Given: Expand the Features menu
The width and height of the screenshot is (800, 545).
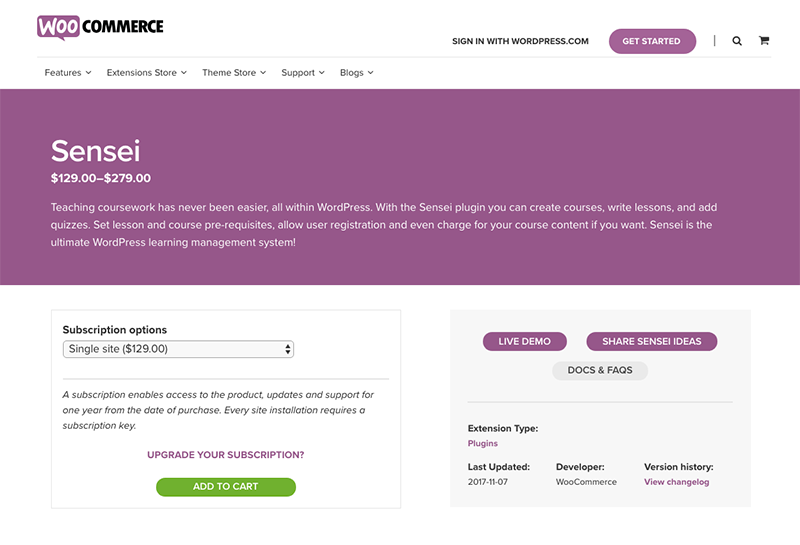Looking at the screenshot, I should 68,73.
